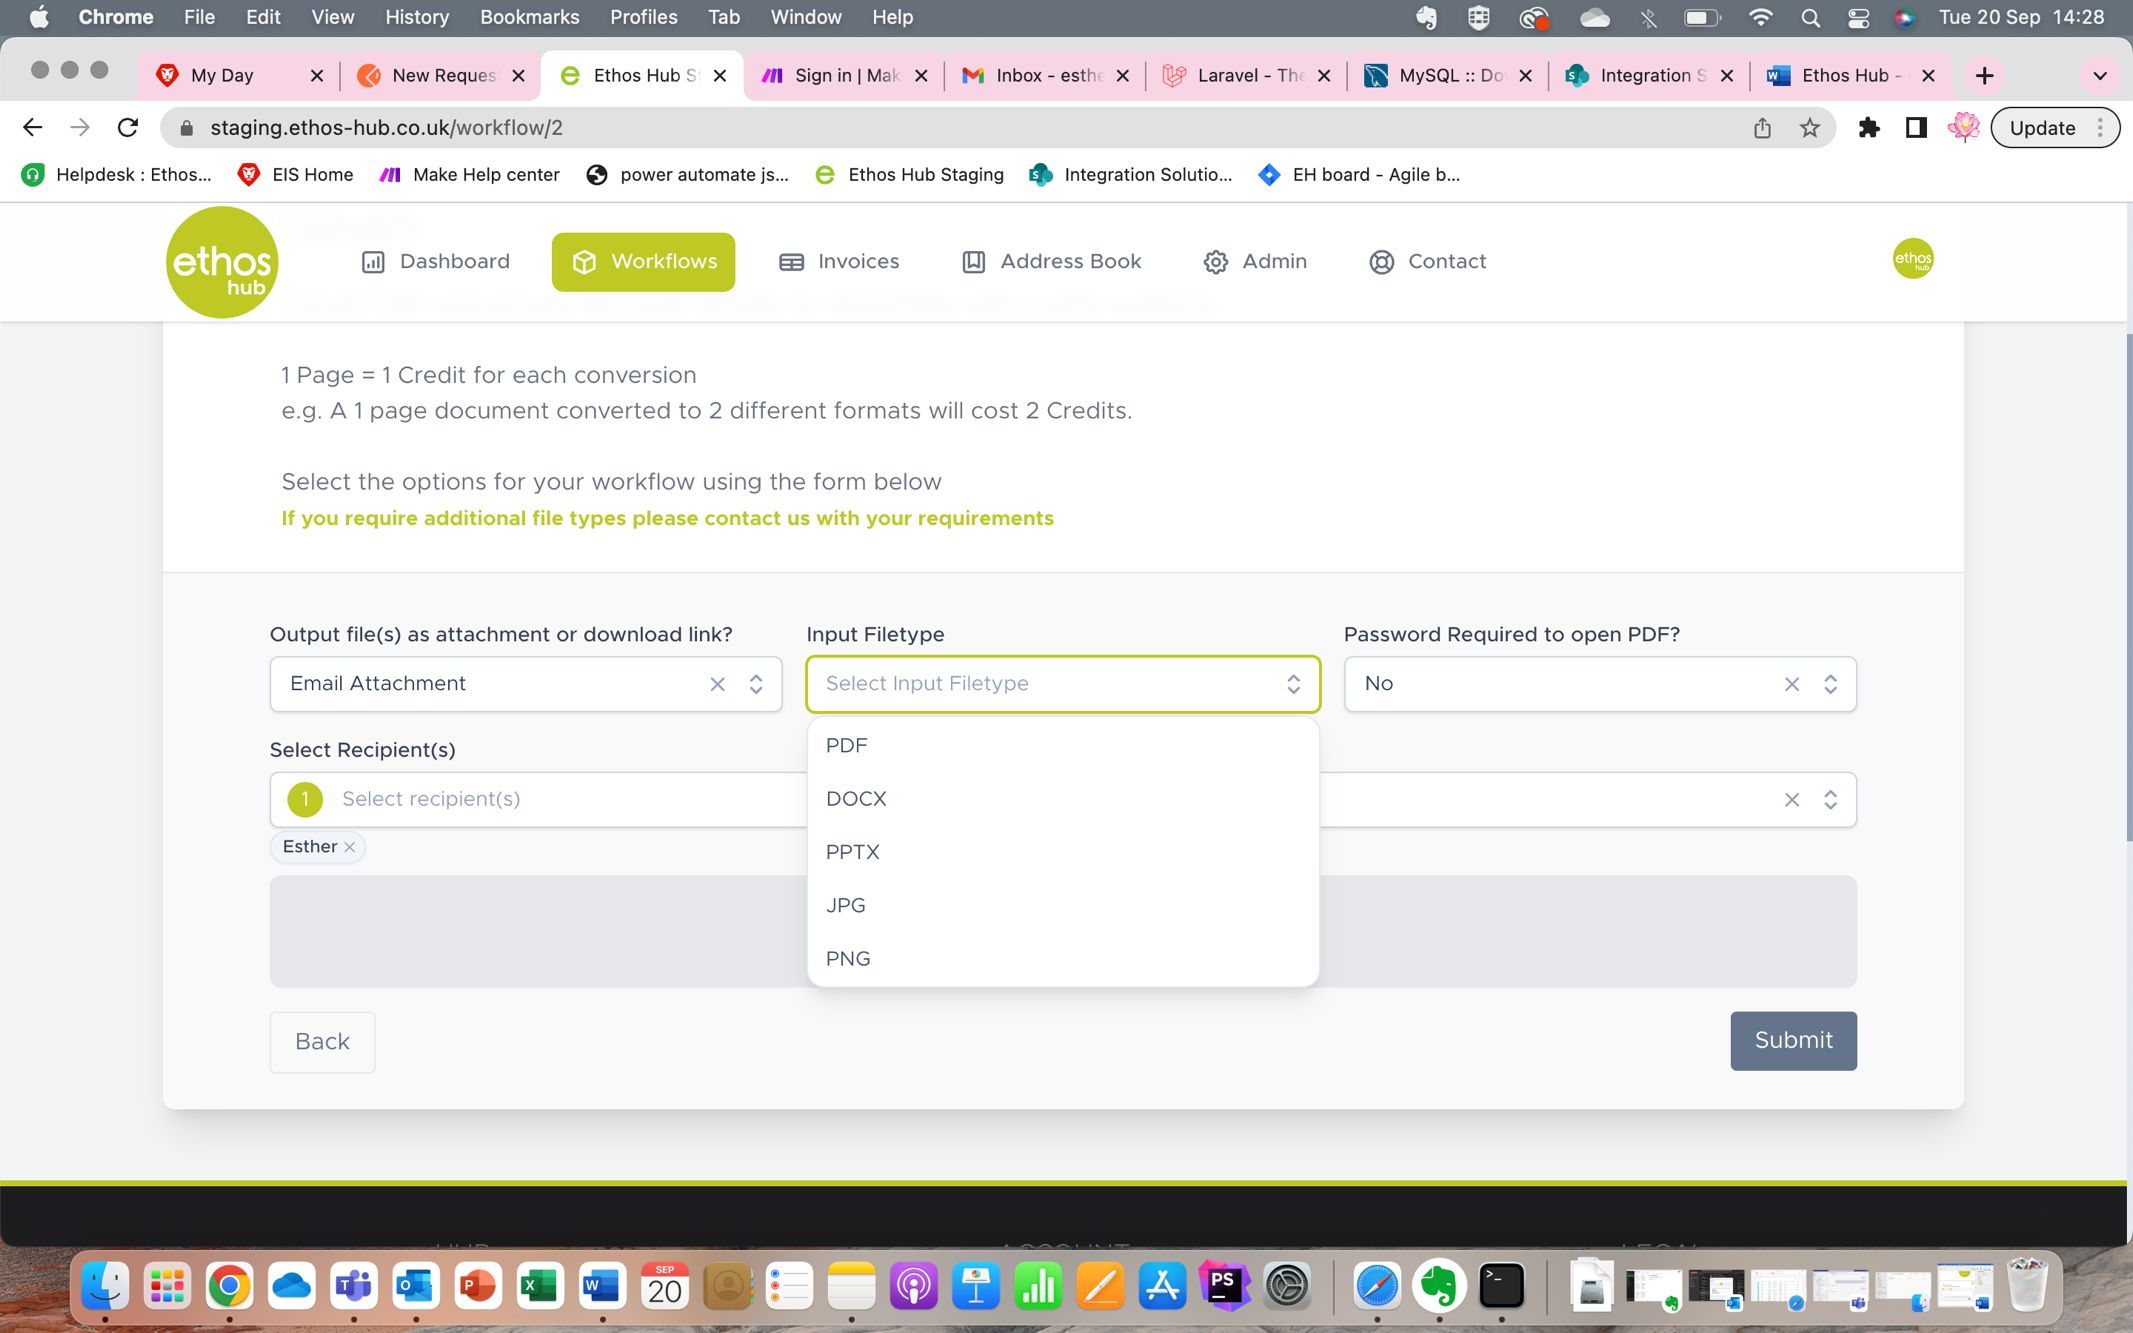
Task: Click the Back button
Action: coord(322,1041)
